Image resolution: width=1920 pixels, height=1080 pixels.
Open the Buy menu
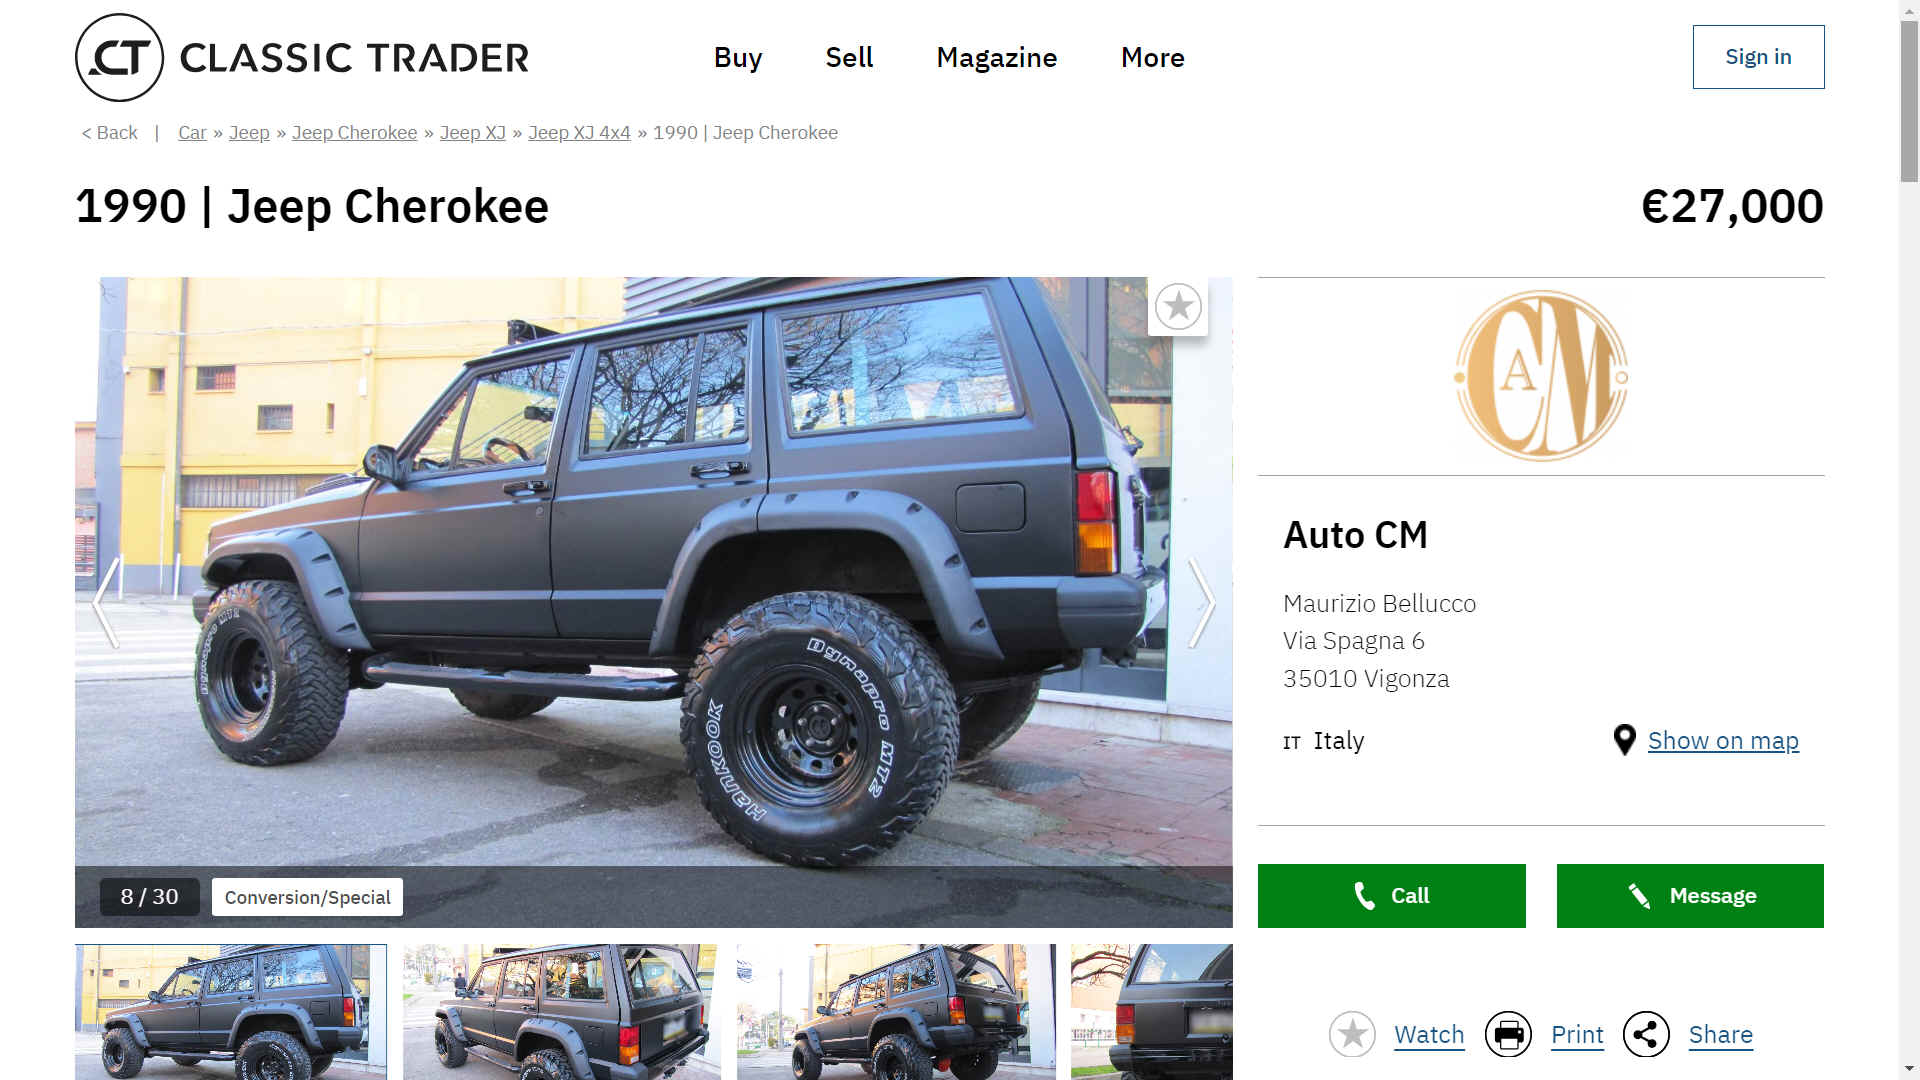point(738,57)
